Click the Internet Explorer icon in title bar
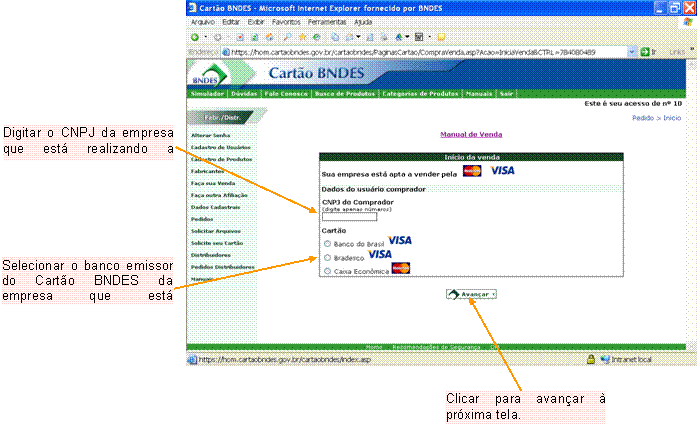Viewport: 697px width, 427px height. (192, 8)
